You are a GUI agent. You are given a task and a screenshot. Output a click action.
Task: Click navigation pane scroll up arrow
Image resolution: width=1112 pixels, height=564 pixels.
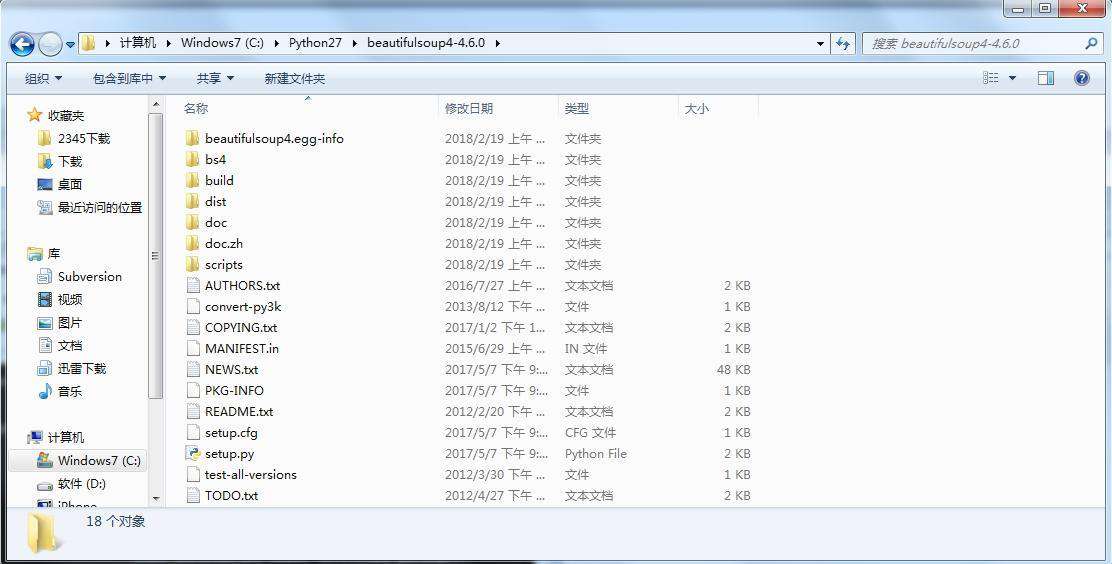(157, 105)
